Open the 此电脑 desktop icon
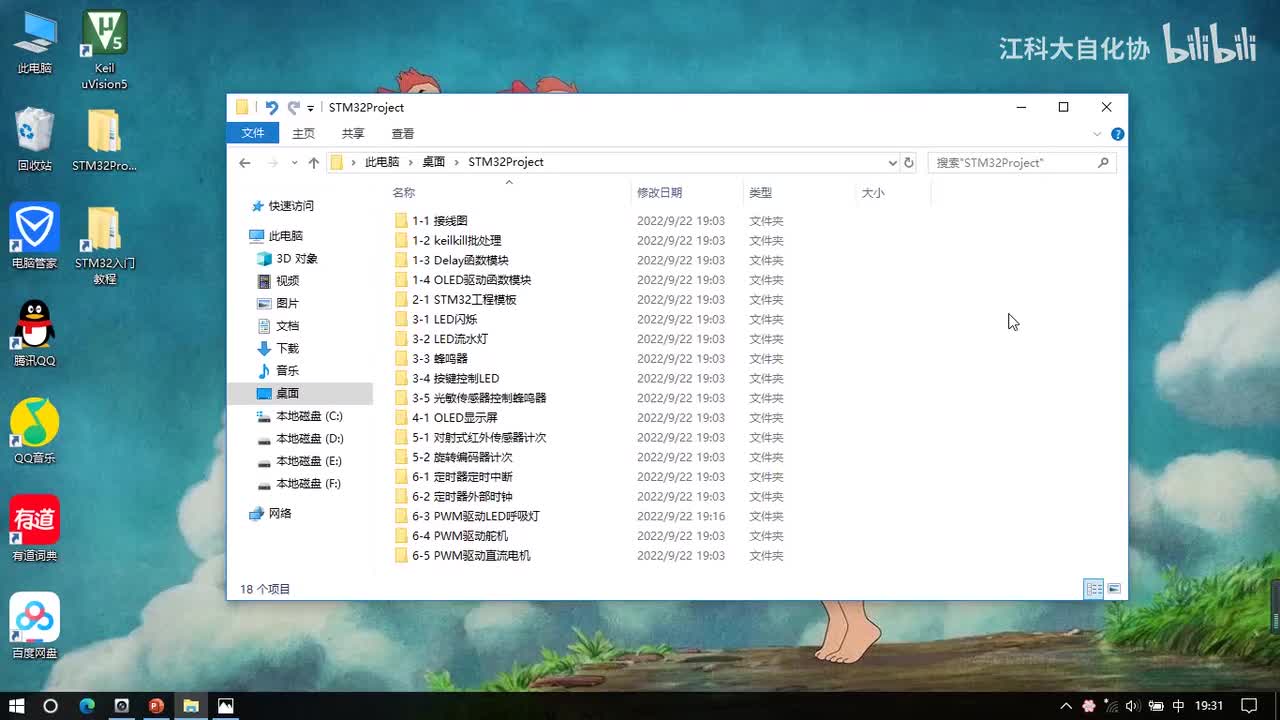The height and width of the screenshot is (720, 1280). click(35, 43)
